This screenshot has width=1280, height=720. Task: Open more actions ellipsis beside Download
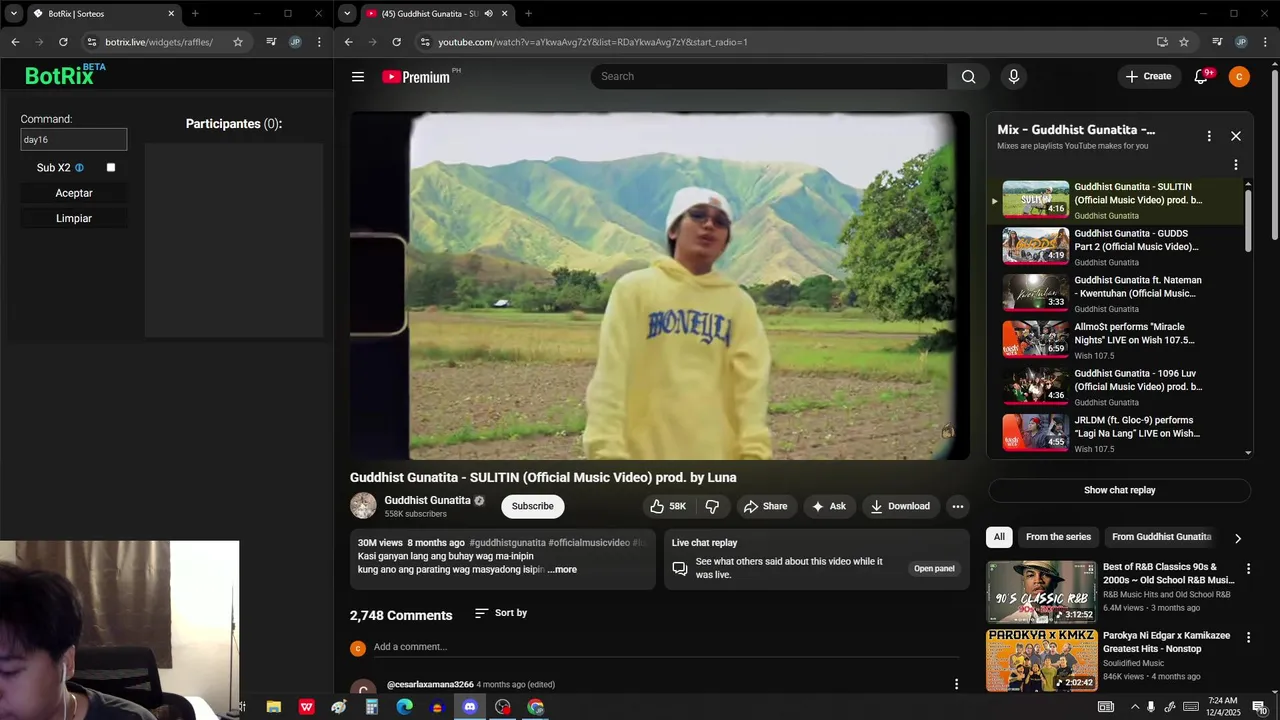coord(958,506)
